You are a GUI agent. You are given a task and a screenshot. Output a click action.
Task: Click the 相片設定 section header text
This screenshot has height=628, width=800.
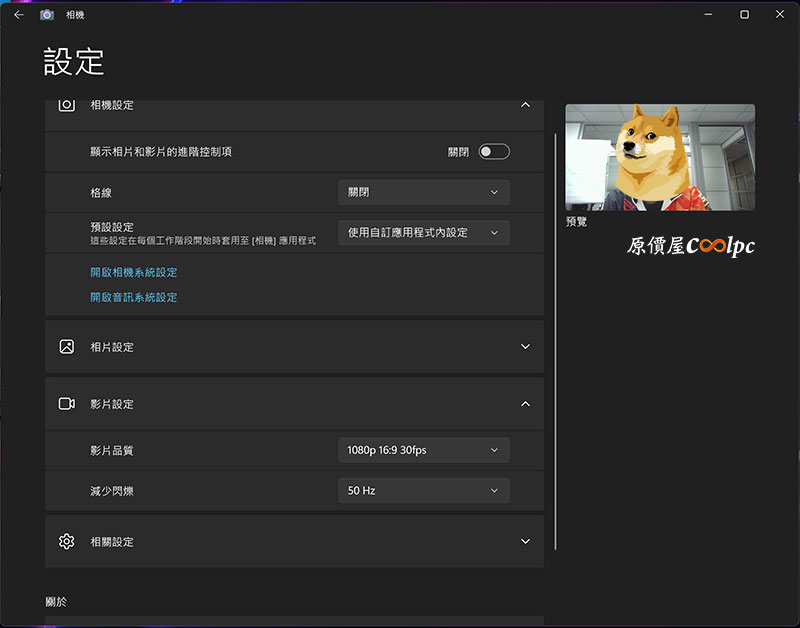[112, 347]
